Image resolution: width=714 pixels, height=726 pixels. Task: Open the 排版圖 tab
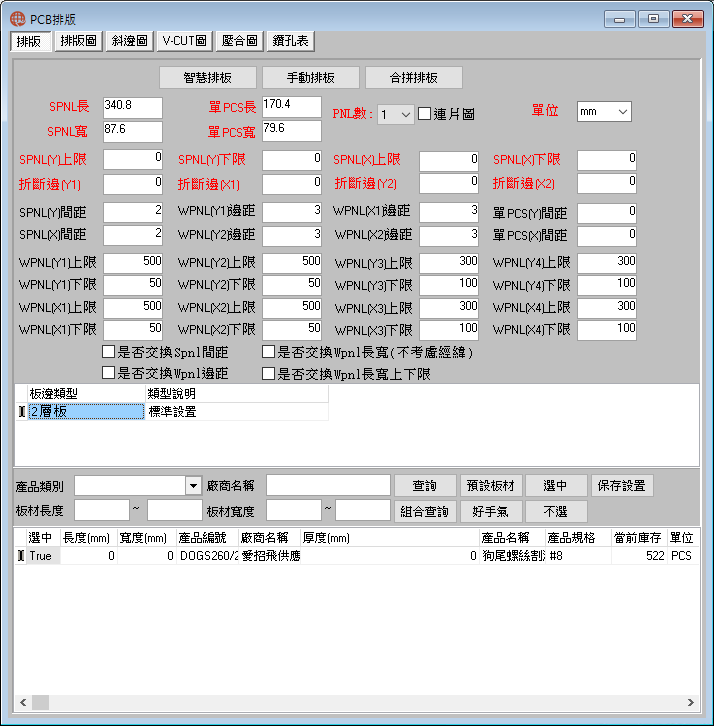point(78,41)
